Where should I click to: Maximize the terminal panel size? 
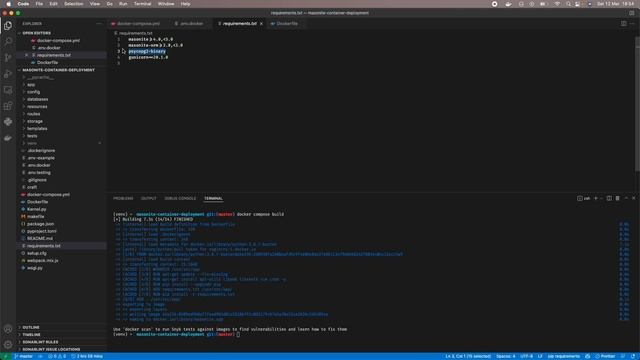(627, 198)
